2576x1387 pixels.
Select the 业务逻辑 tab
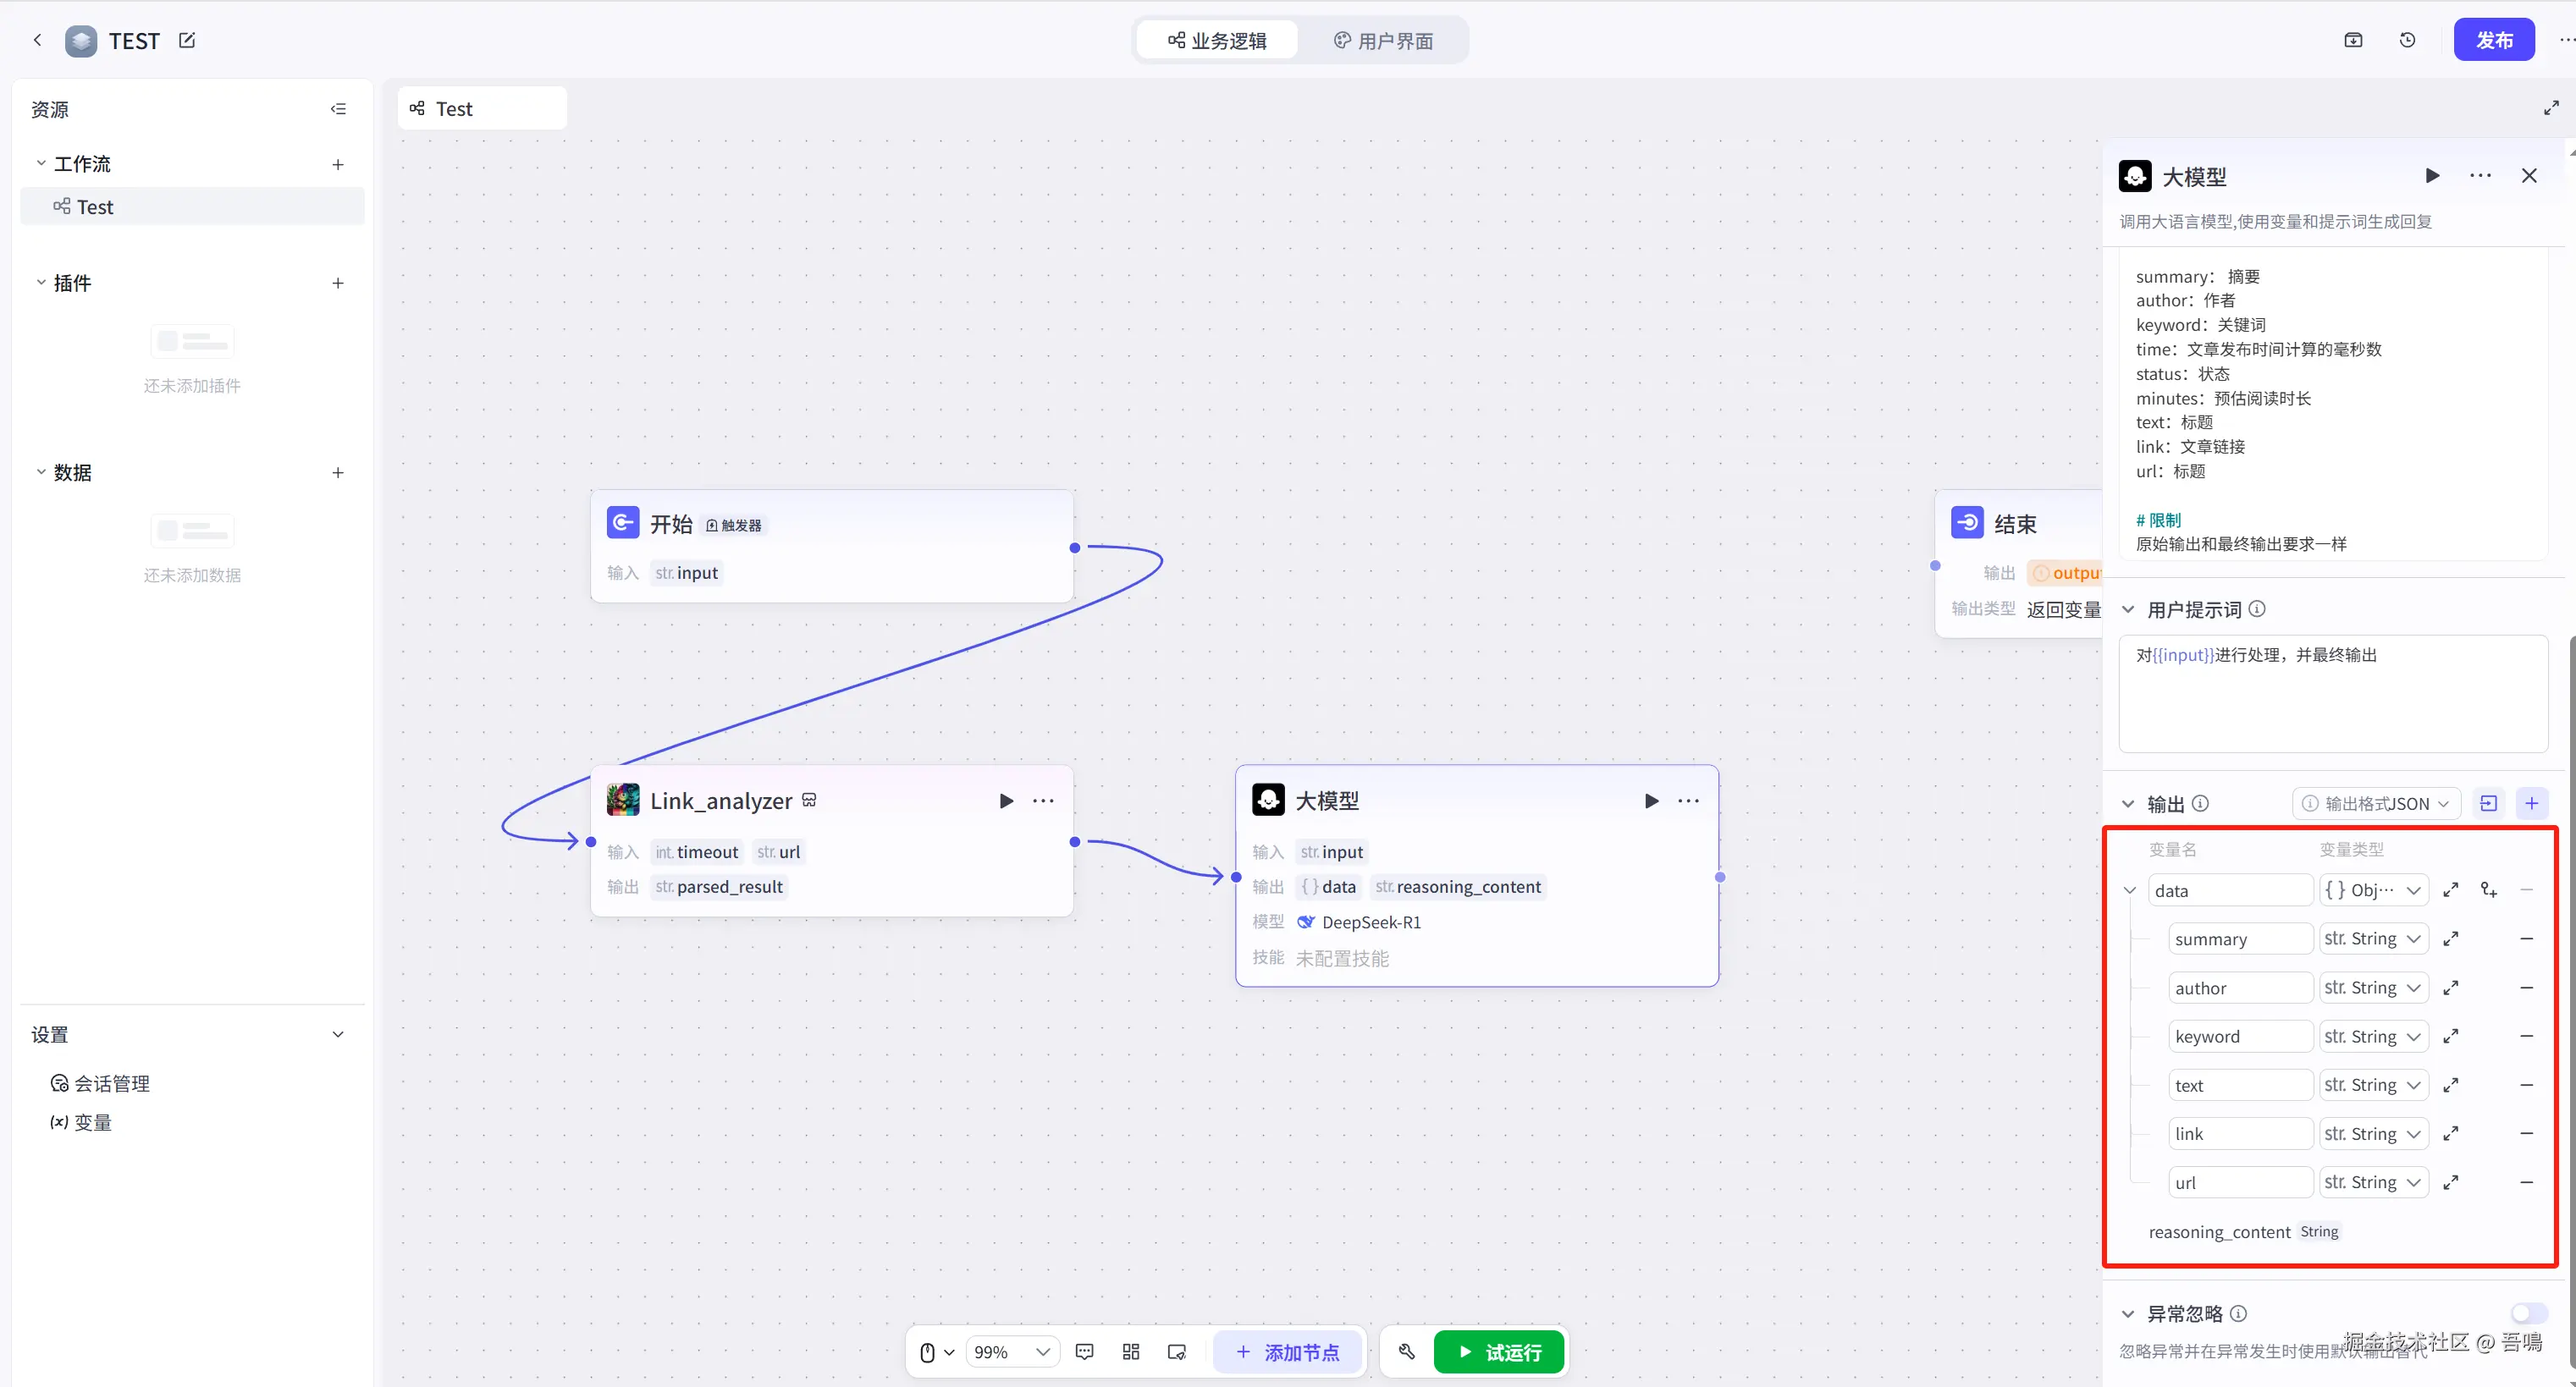1217,40
